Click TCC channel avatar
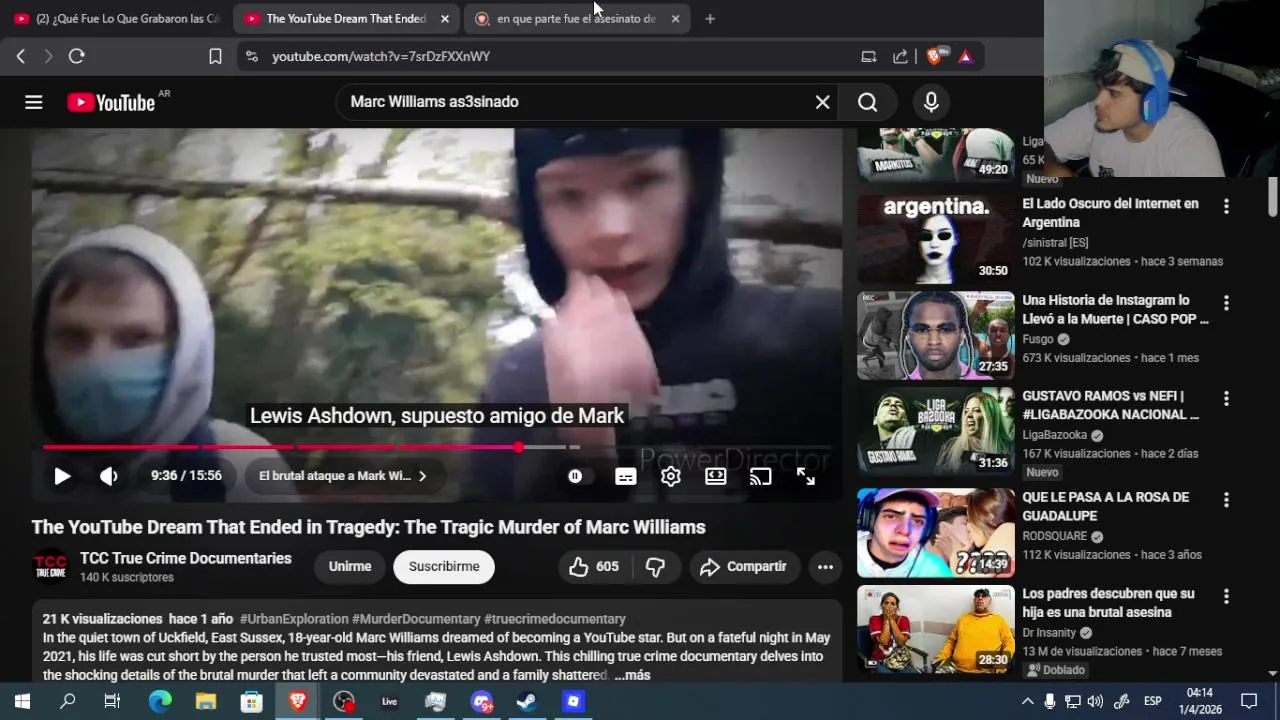This screenshot has height=720, width=1280. [x=51, y=567]
